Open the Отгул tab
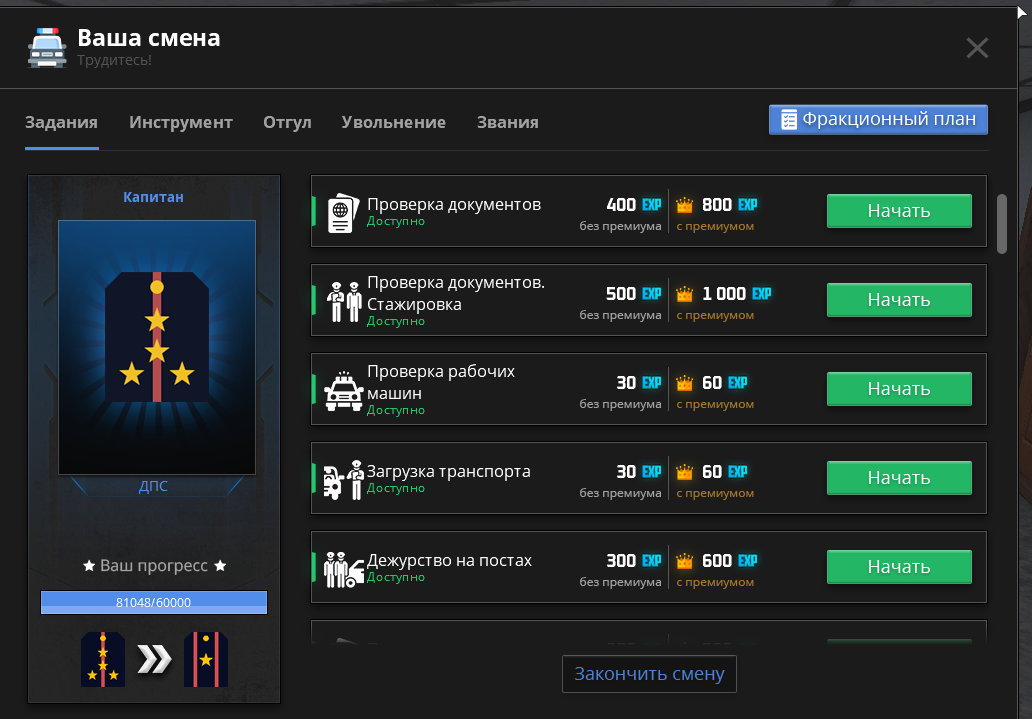The width and height of the screenshot is (1032, 719). click(287, 123)
